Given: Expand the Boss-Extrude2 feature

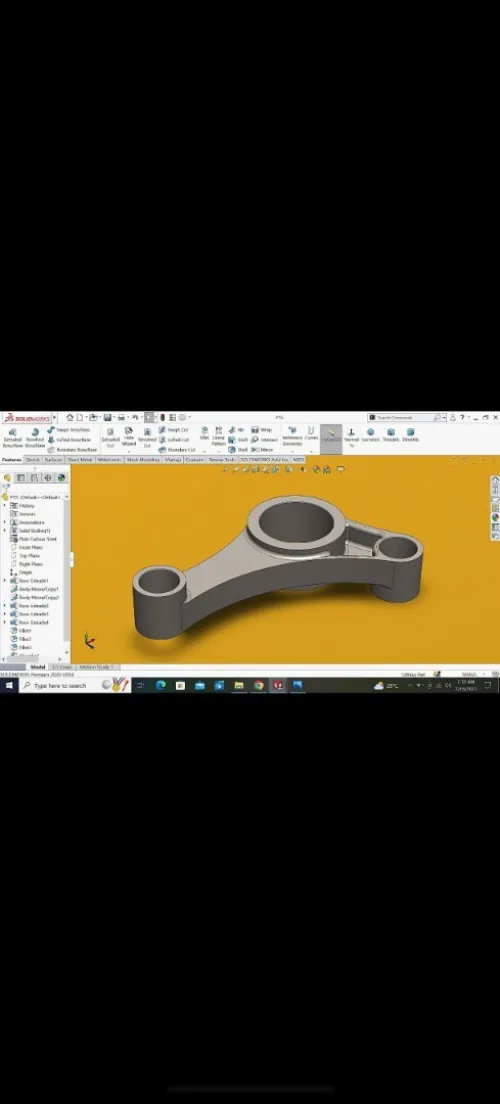Looking at the screenshot, I should tap(5, 606).
